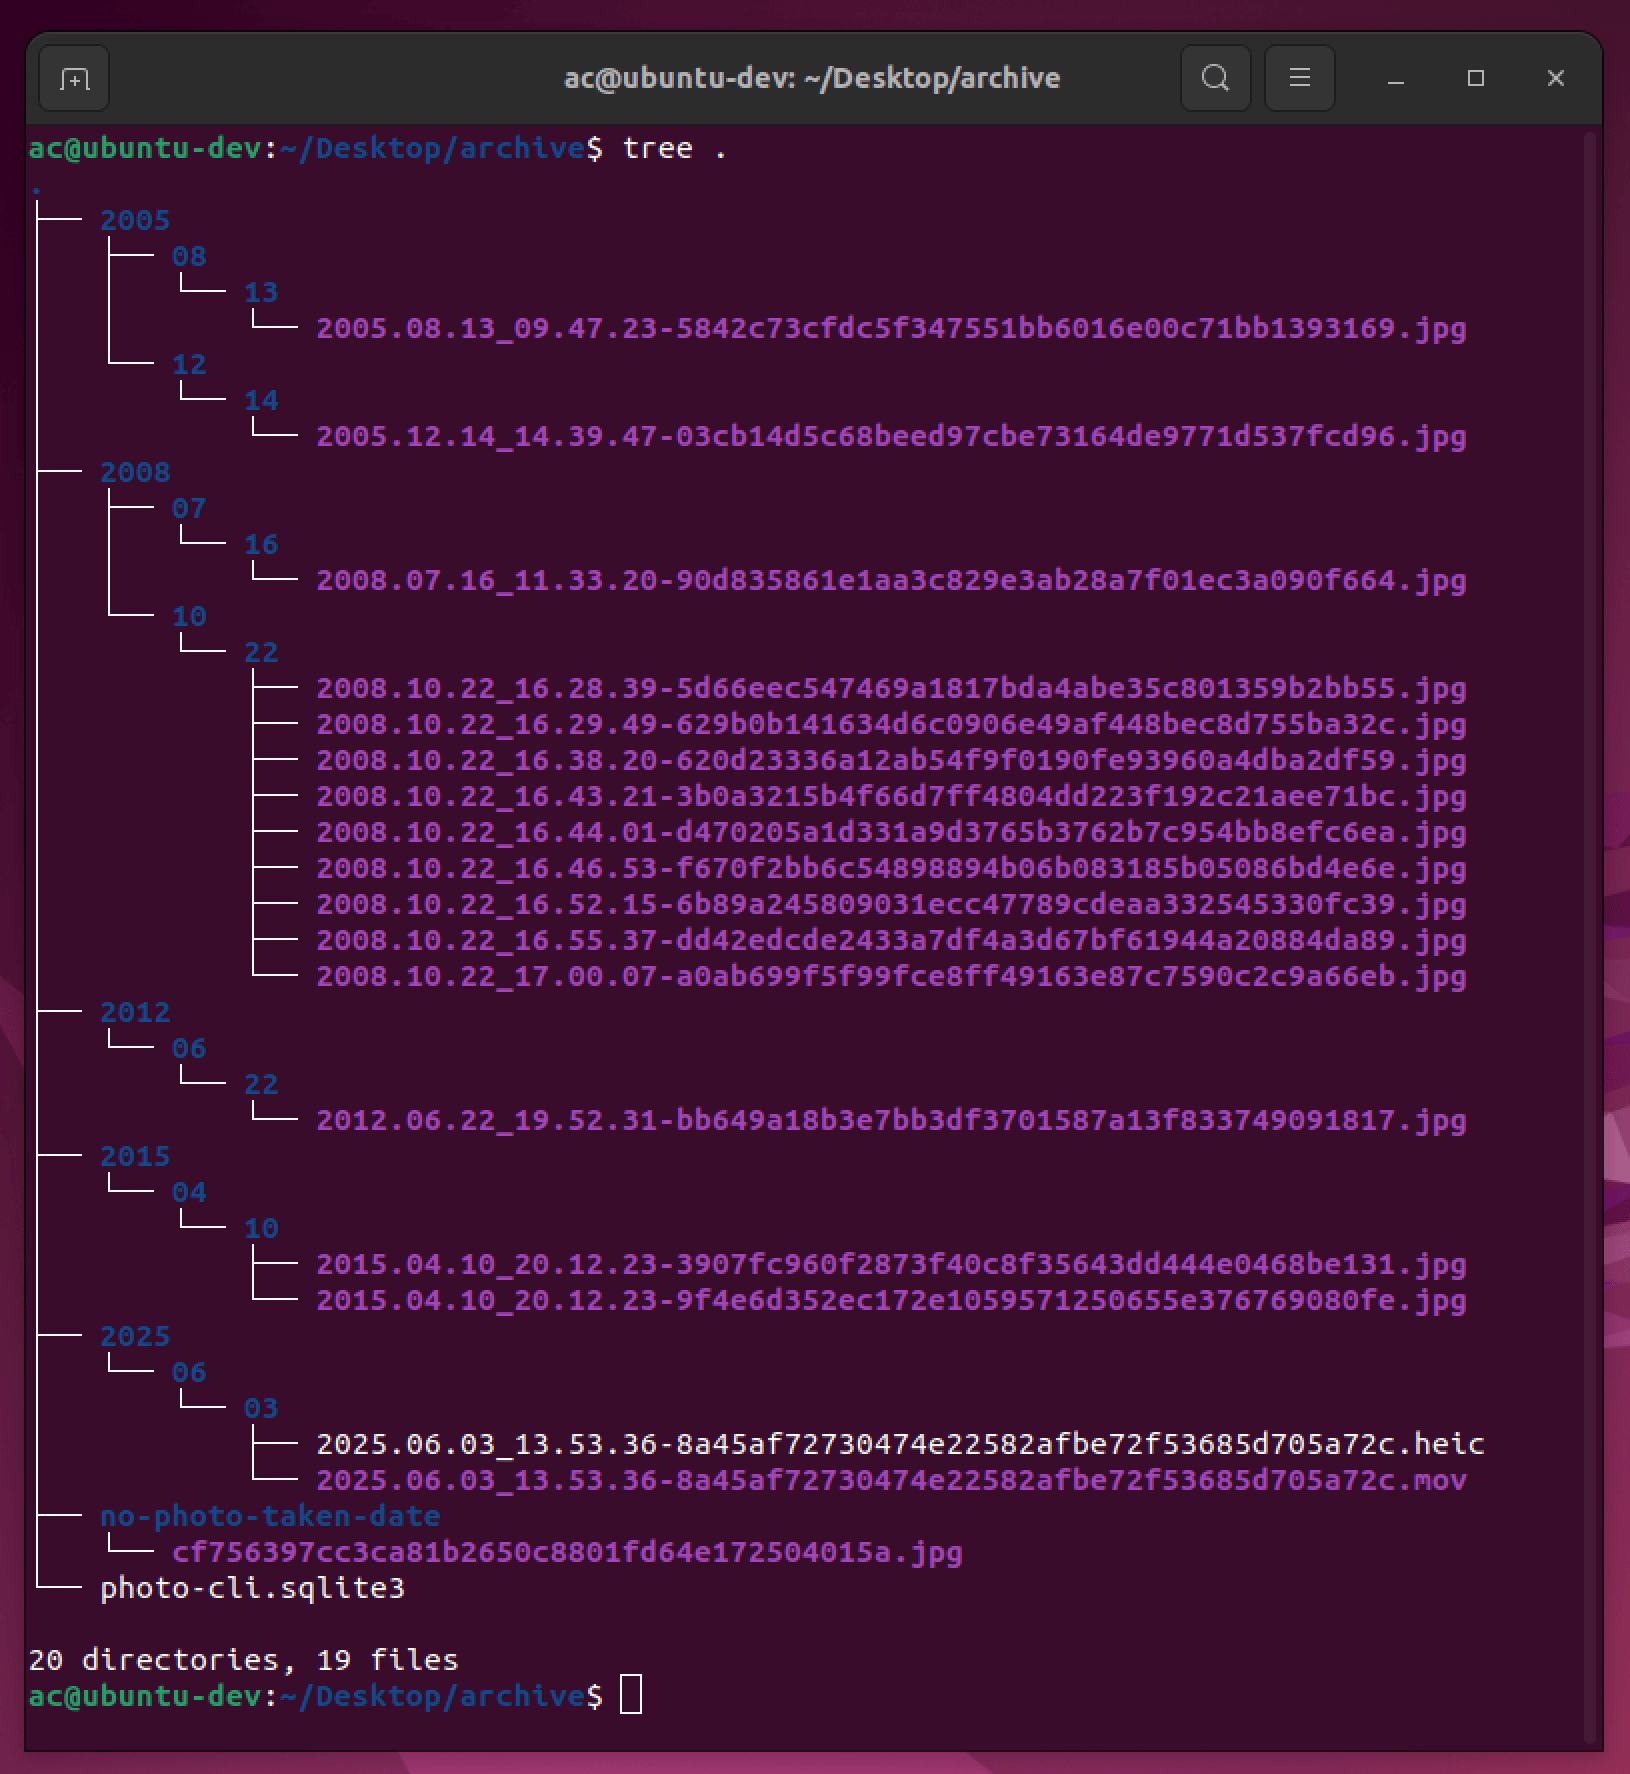The width and height of the screenshot is (1630, 1774).
Task: Click file cf756397cc3ca81b jpg
Action: point(567,1552)
